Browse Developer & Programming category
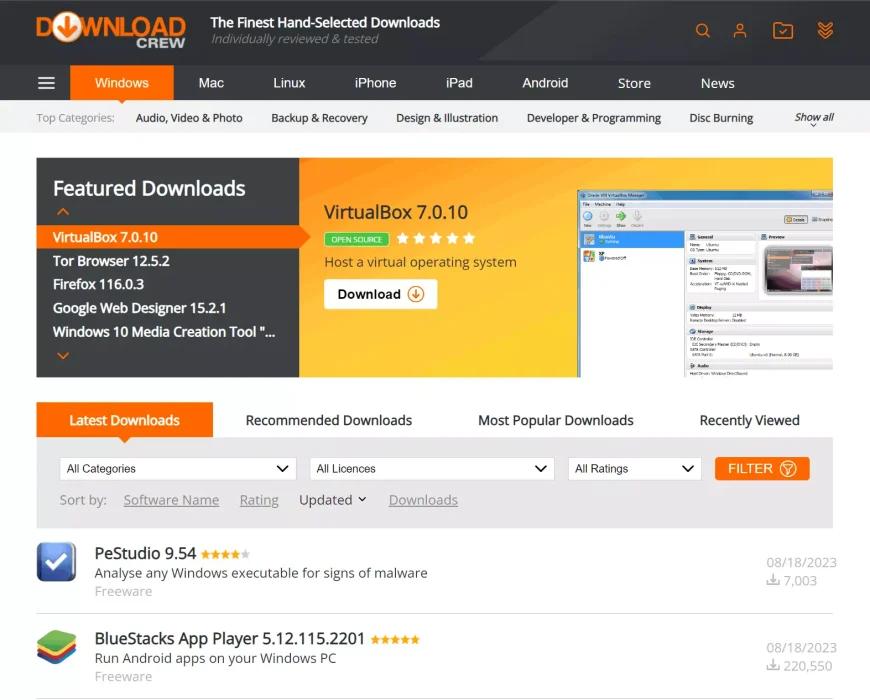 [x=594, y=118]
